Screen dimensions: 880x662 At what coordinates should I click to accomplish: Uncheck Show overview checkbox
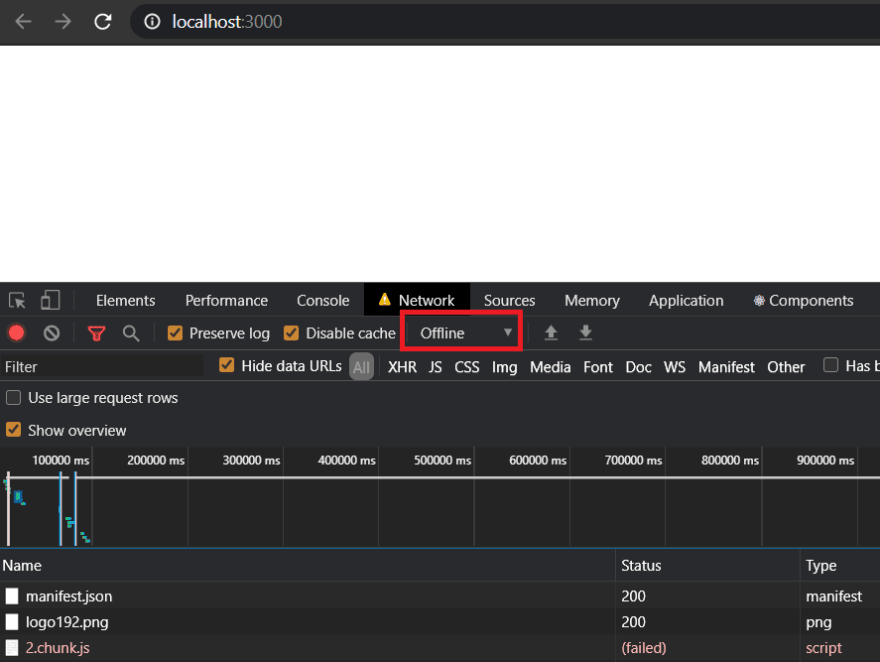coord(13,430)
